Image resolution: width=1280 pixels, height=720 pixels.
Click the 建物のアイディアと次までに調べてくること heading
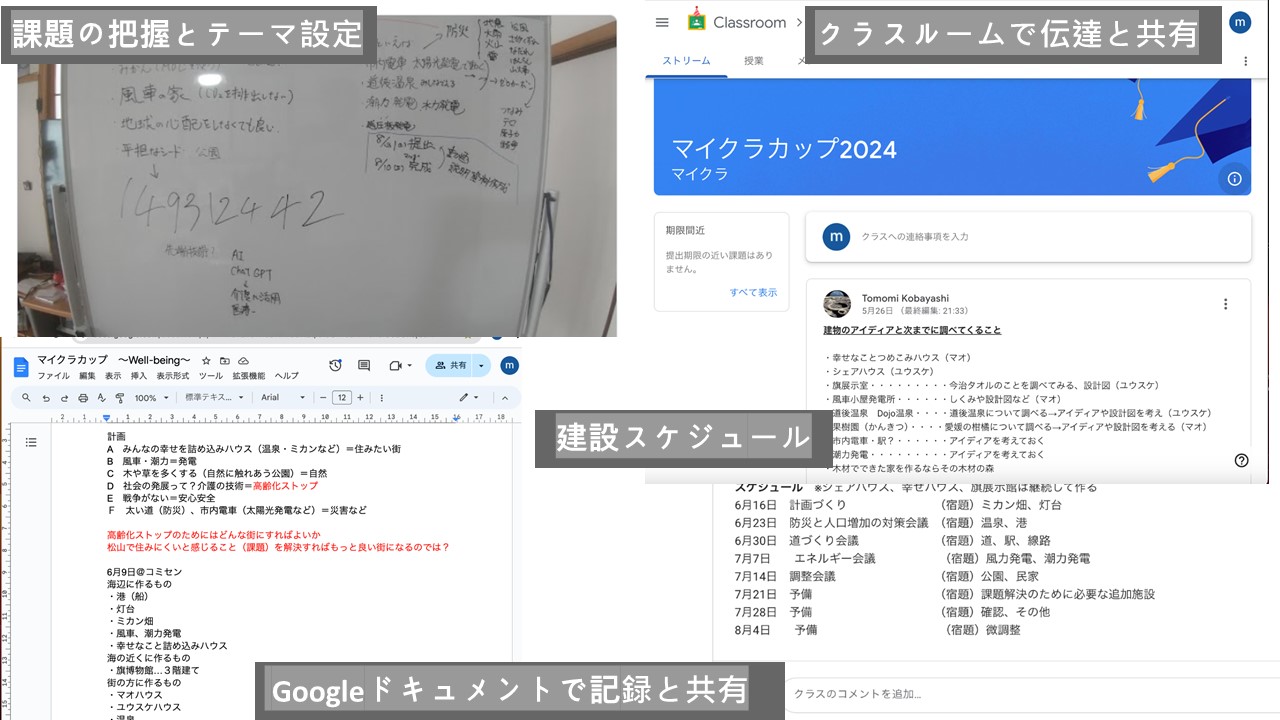[912, 330]
